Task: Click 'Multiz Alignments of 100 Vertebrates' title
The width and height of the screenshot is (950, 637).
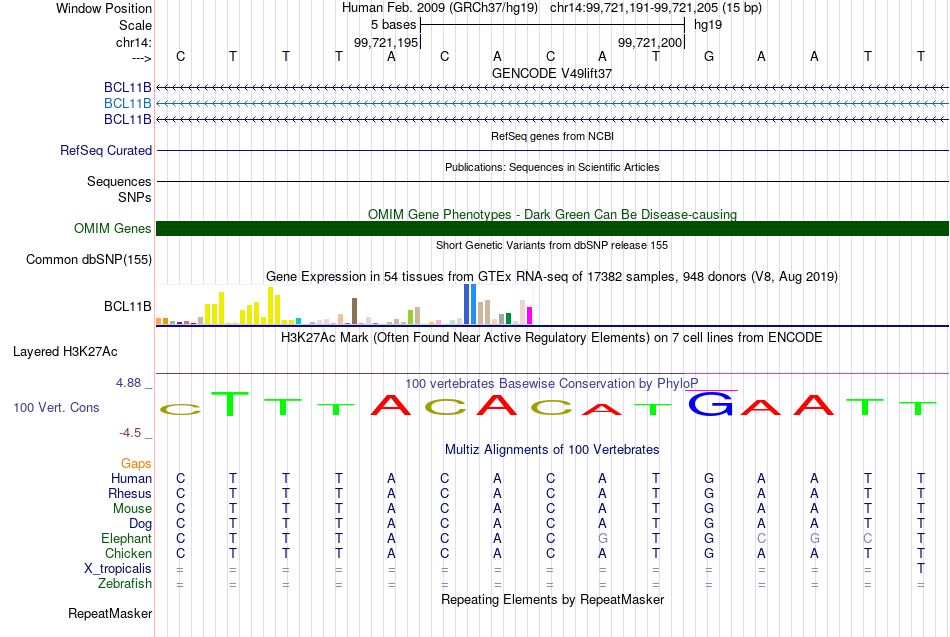Action: click(x=552, y=450)
